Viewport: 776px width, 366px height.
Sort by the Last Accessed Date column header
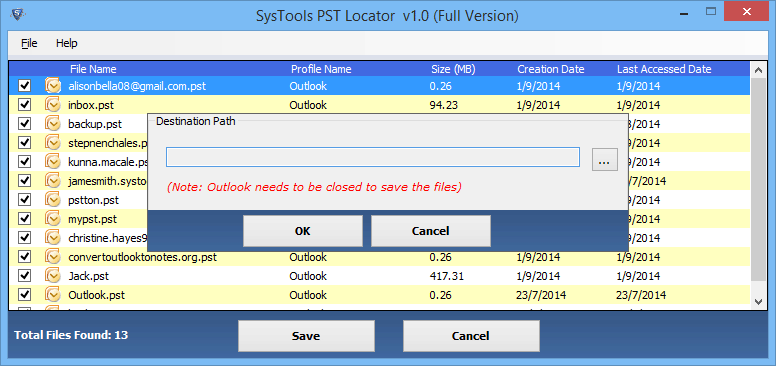pos(664,69)
